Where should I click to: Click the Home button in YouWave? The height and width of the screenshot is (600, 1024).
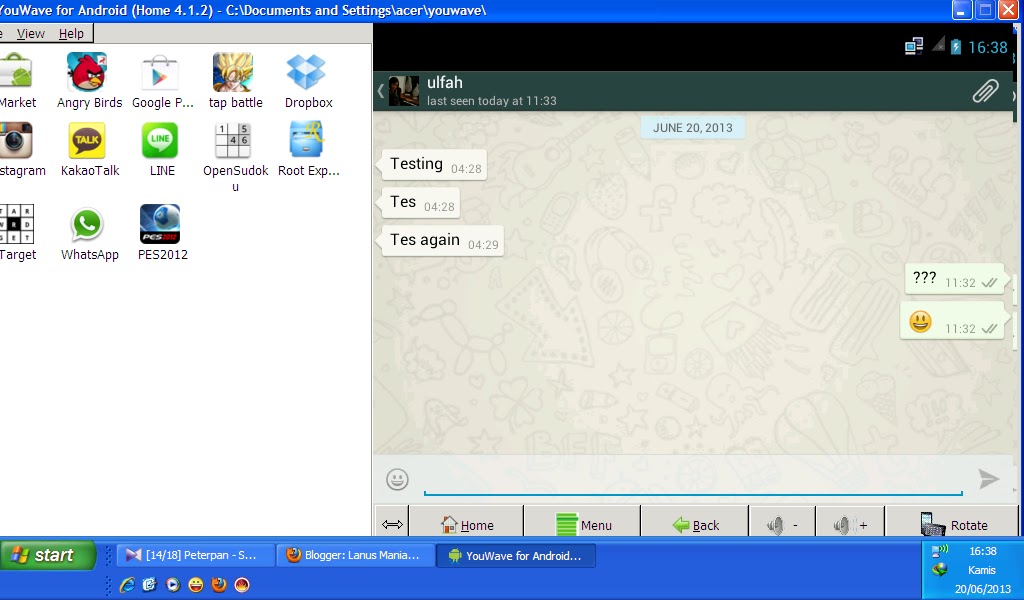pyautogui.click(x=467, y=524)
